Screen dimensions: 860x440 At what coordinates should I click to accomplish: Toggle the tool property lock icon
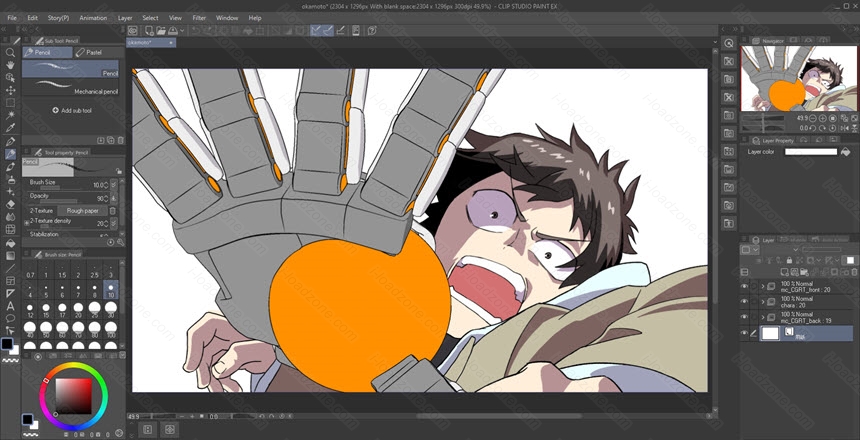119,171
